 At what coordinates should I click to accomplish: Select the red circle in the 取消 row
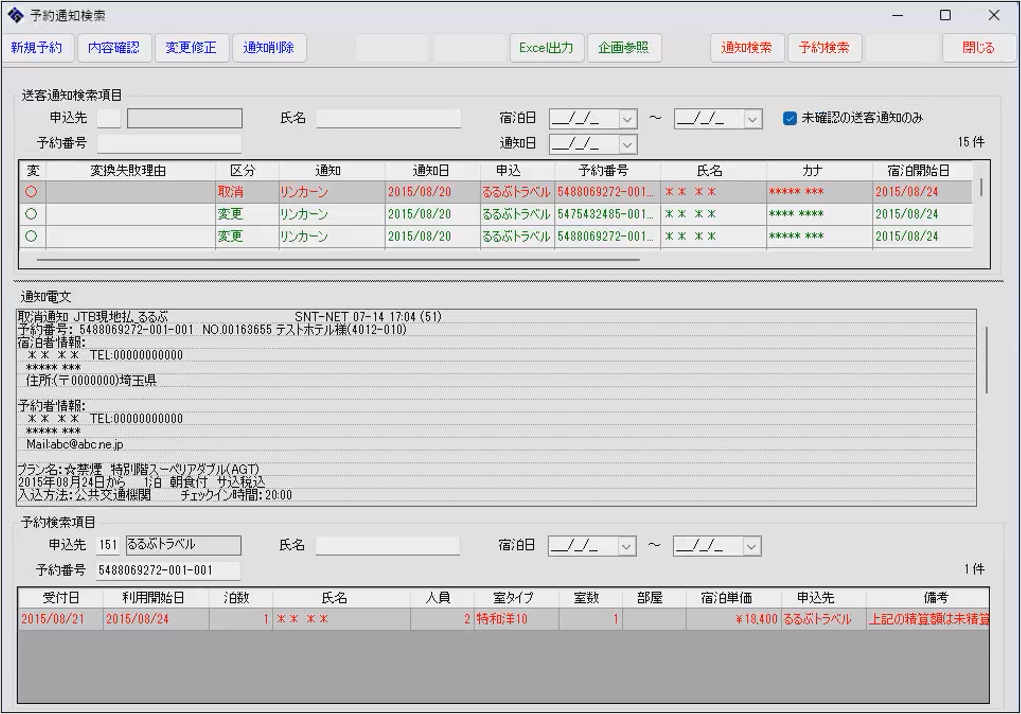31,192
